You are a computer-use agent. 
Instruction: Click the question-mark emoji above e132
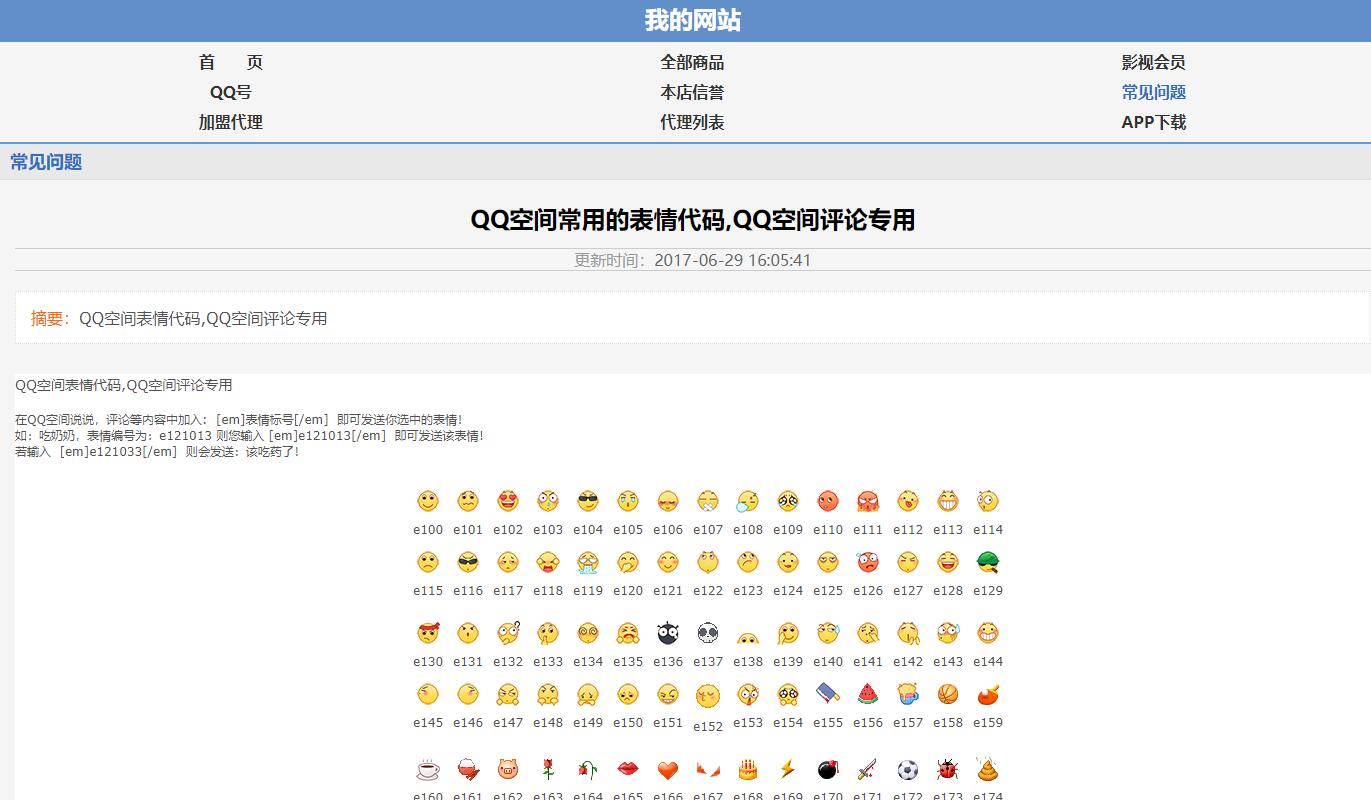(508, 633)
